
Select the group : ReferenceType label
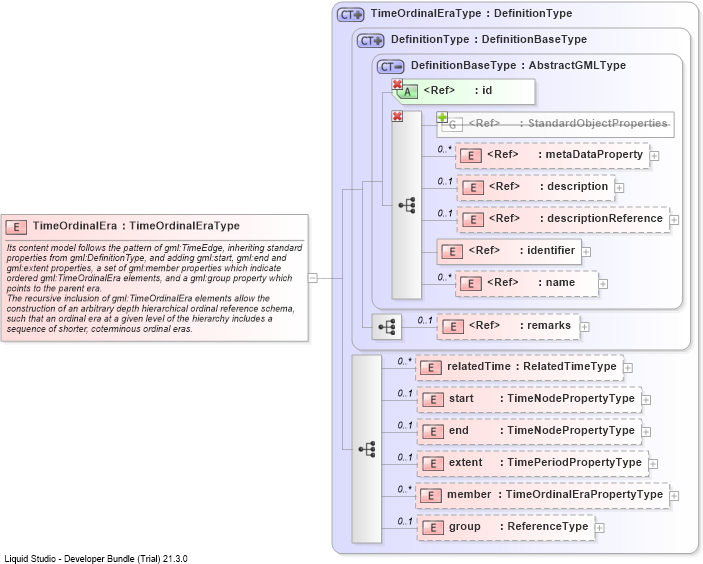(519, 526)
